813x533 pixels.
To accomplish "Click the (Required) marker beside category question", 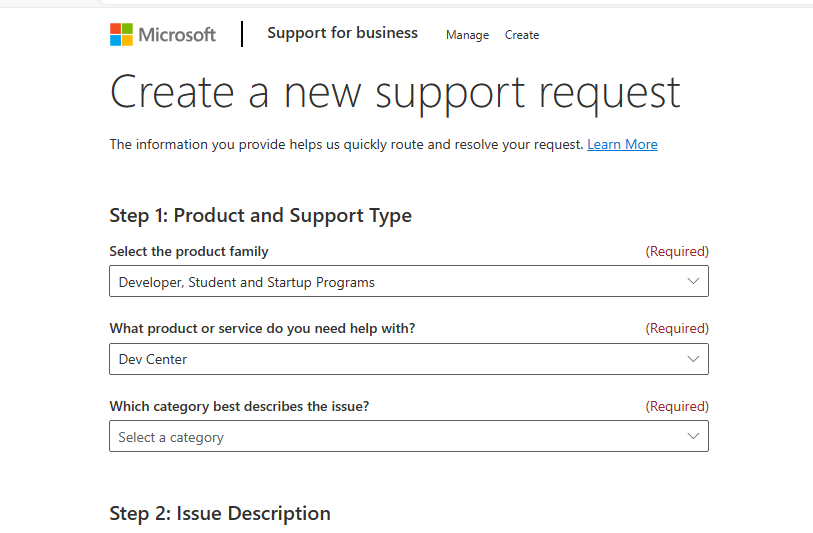I will click(677, 406).
